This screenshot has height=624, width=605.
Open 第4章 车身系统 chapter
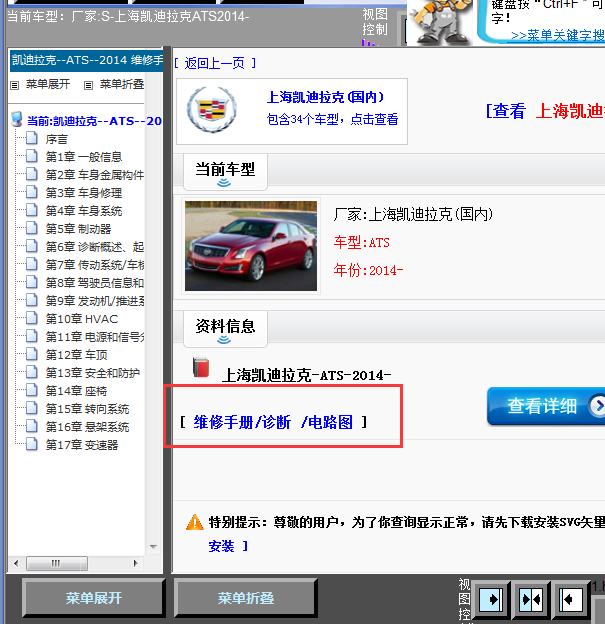click(84, 211)
